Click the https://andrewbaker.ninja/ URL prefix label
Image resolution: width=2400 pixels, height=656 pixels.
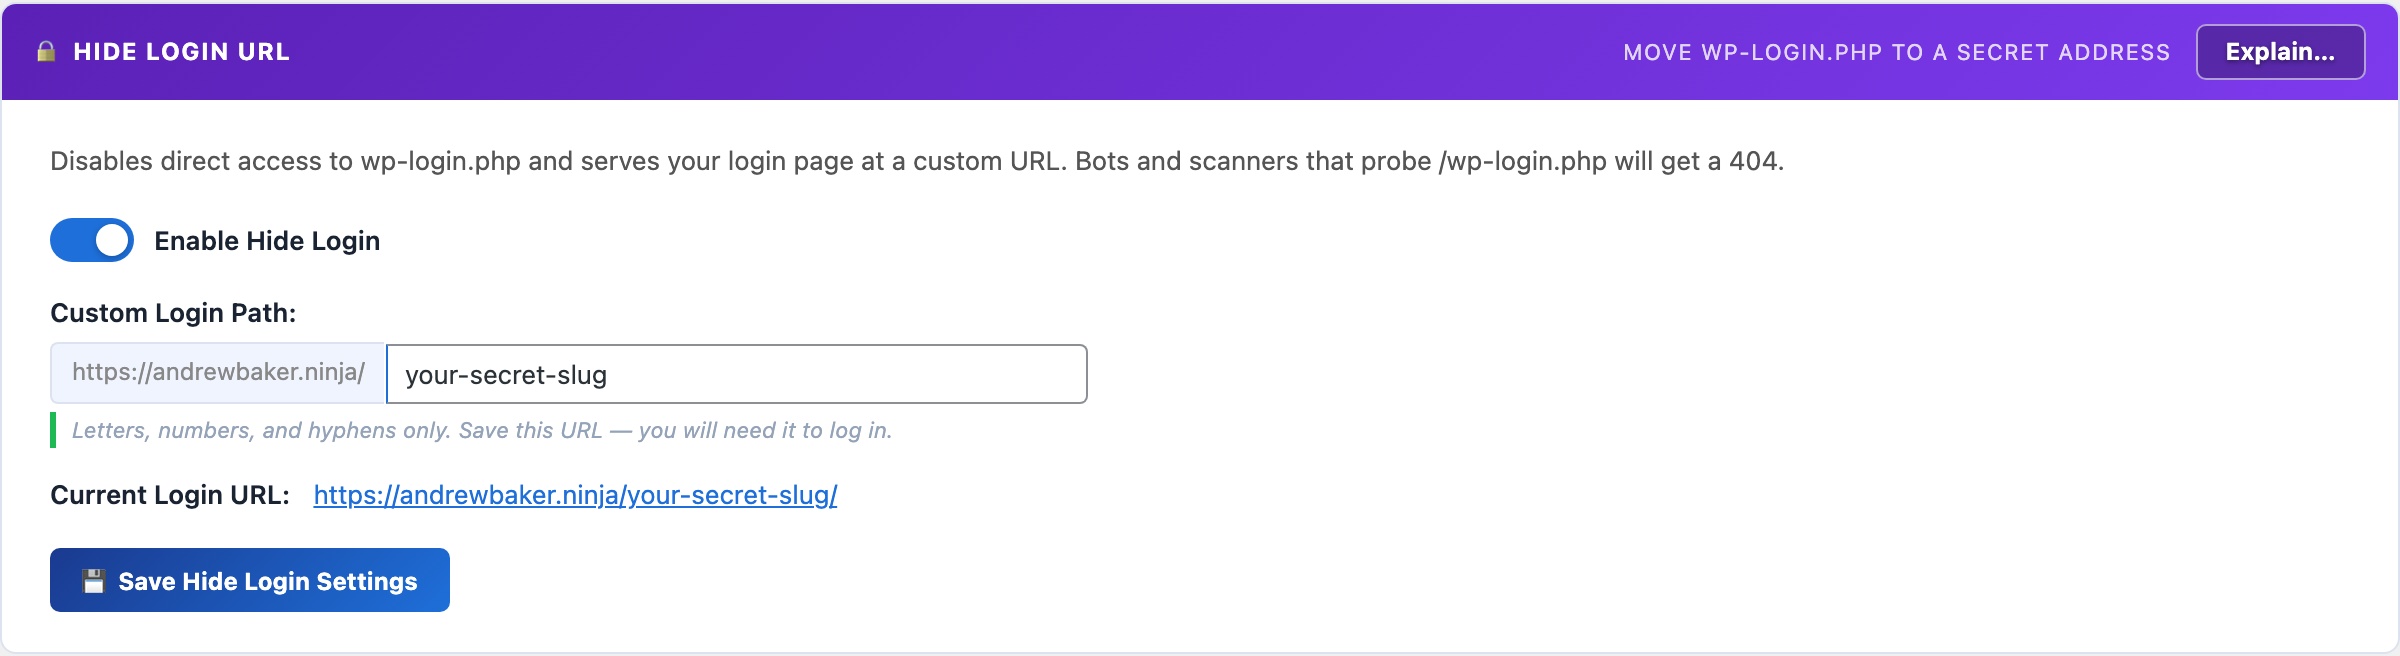(x=217, y=374)
